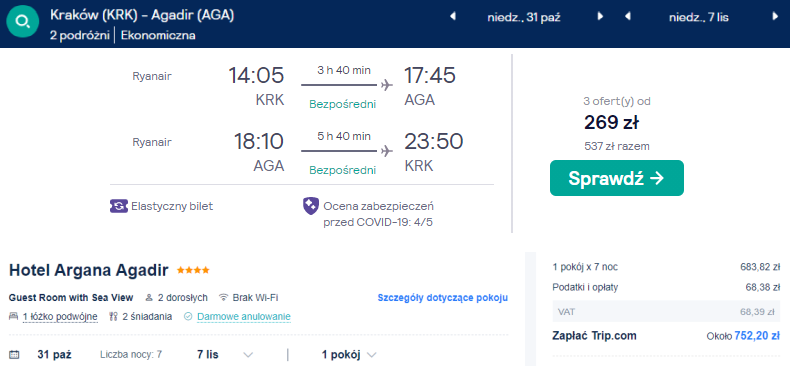Go to the day after niedz., 31 paź
The image size is (791, 367).
coord(600,17)
